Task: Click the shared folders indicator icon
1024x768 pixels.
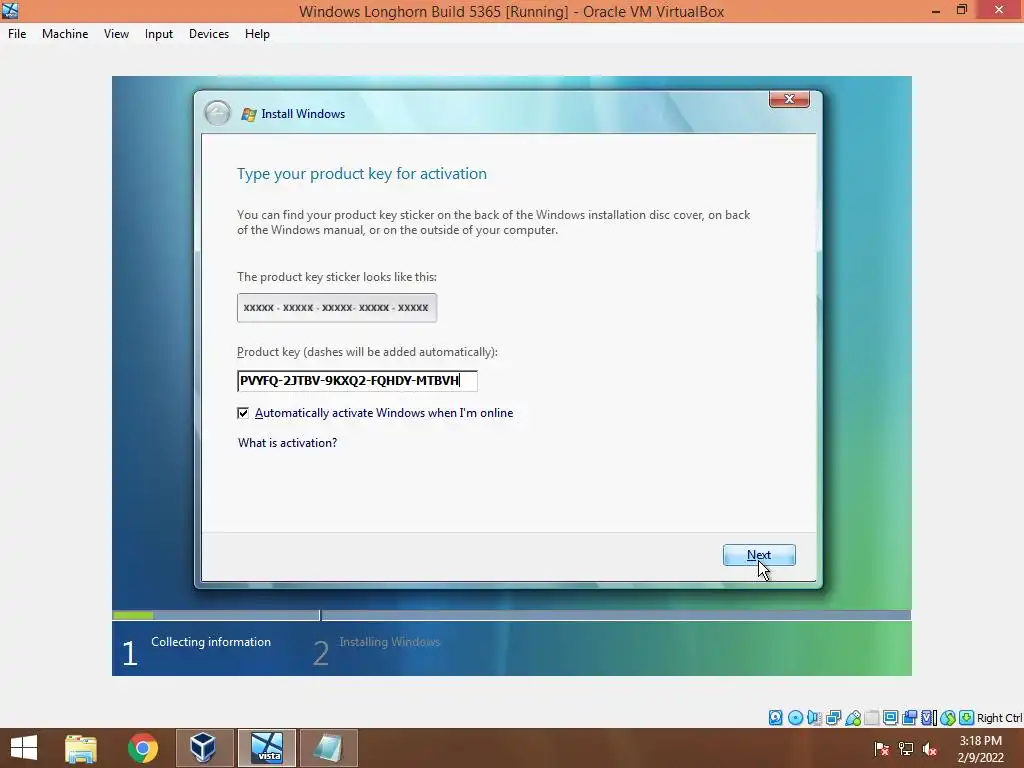Action: (872, 718)
